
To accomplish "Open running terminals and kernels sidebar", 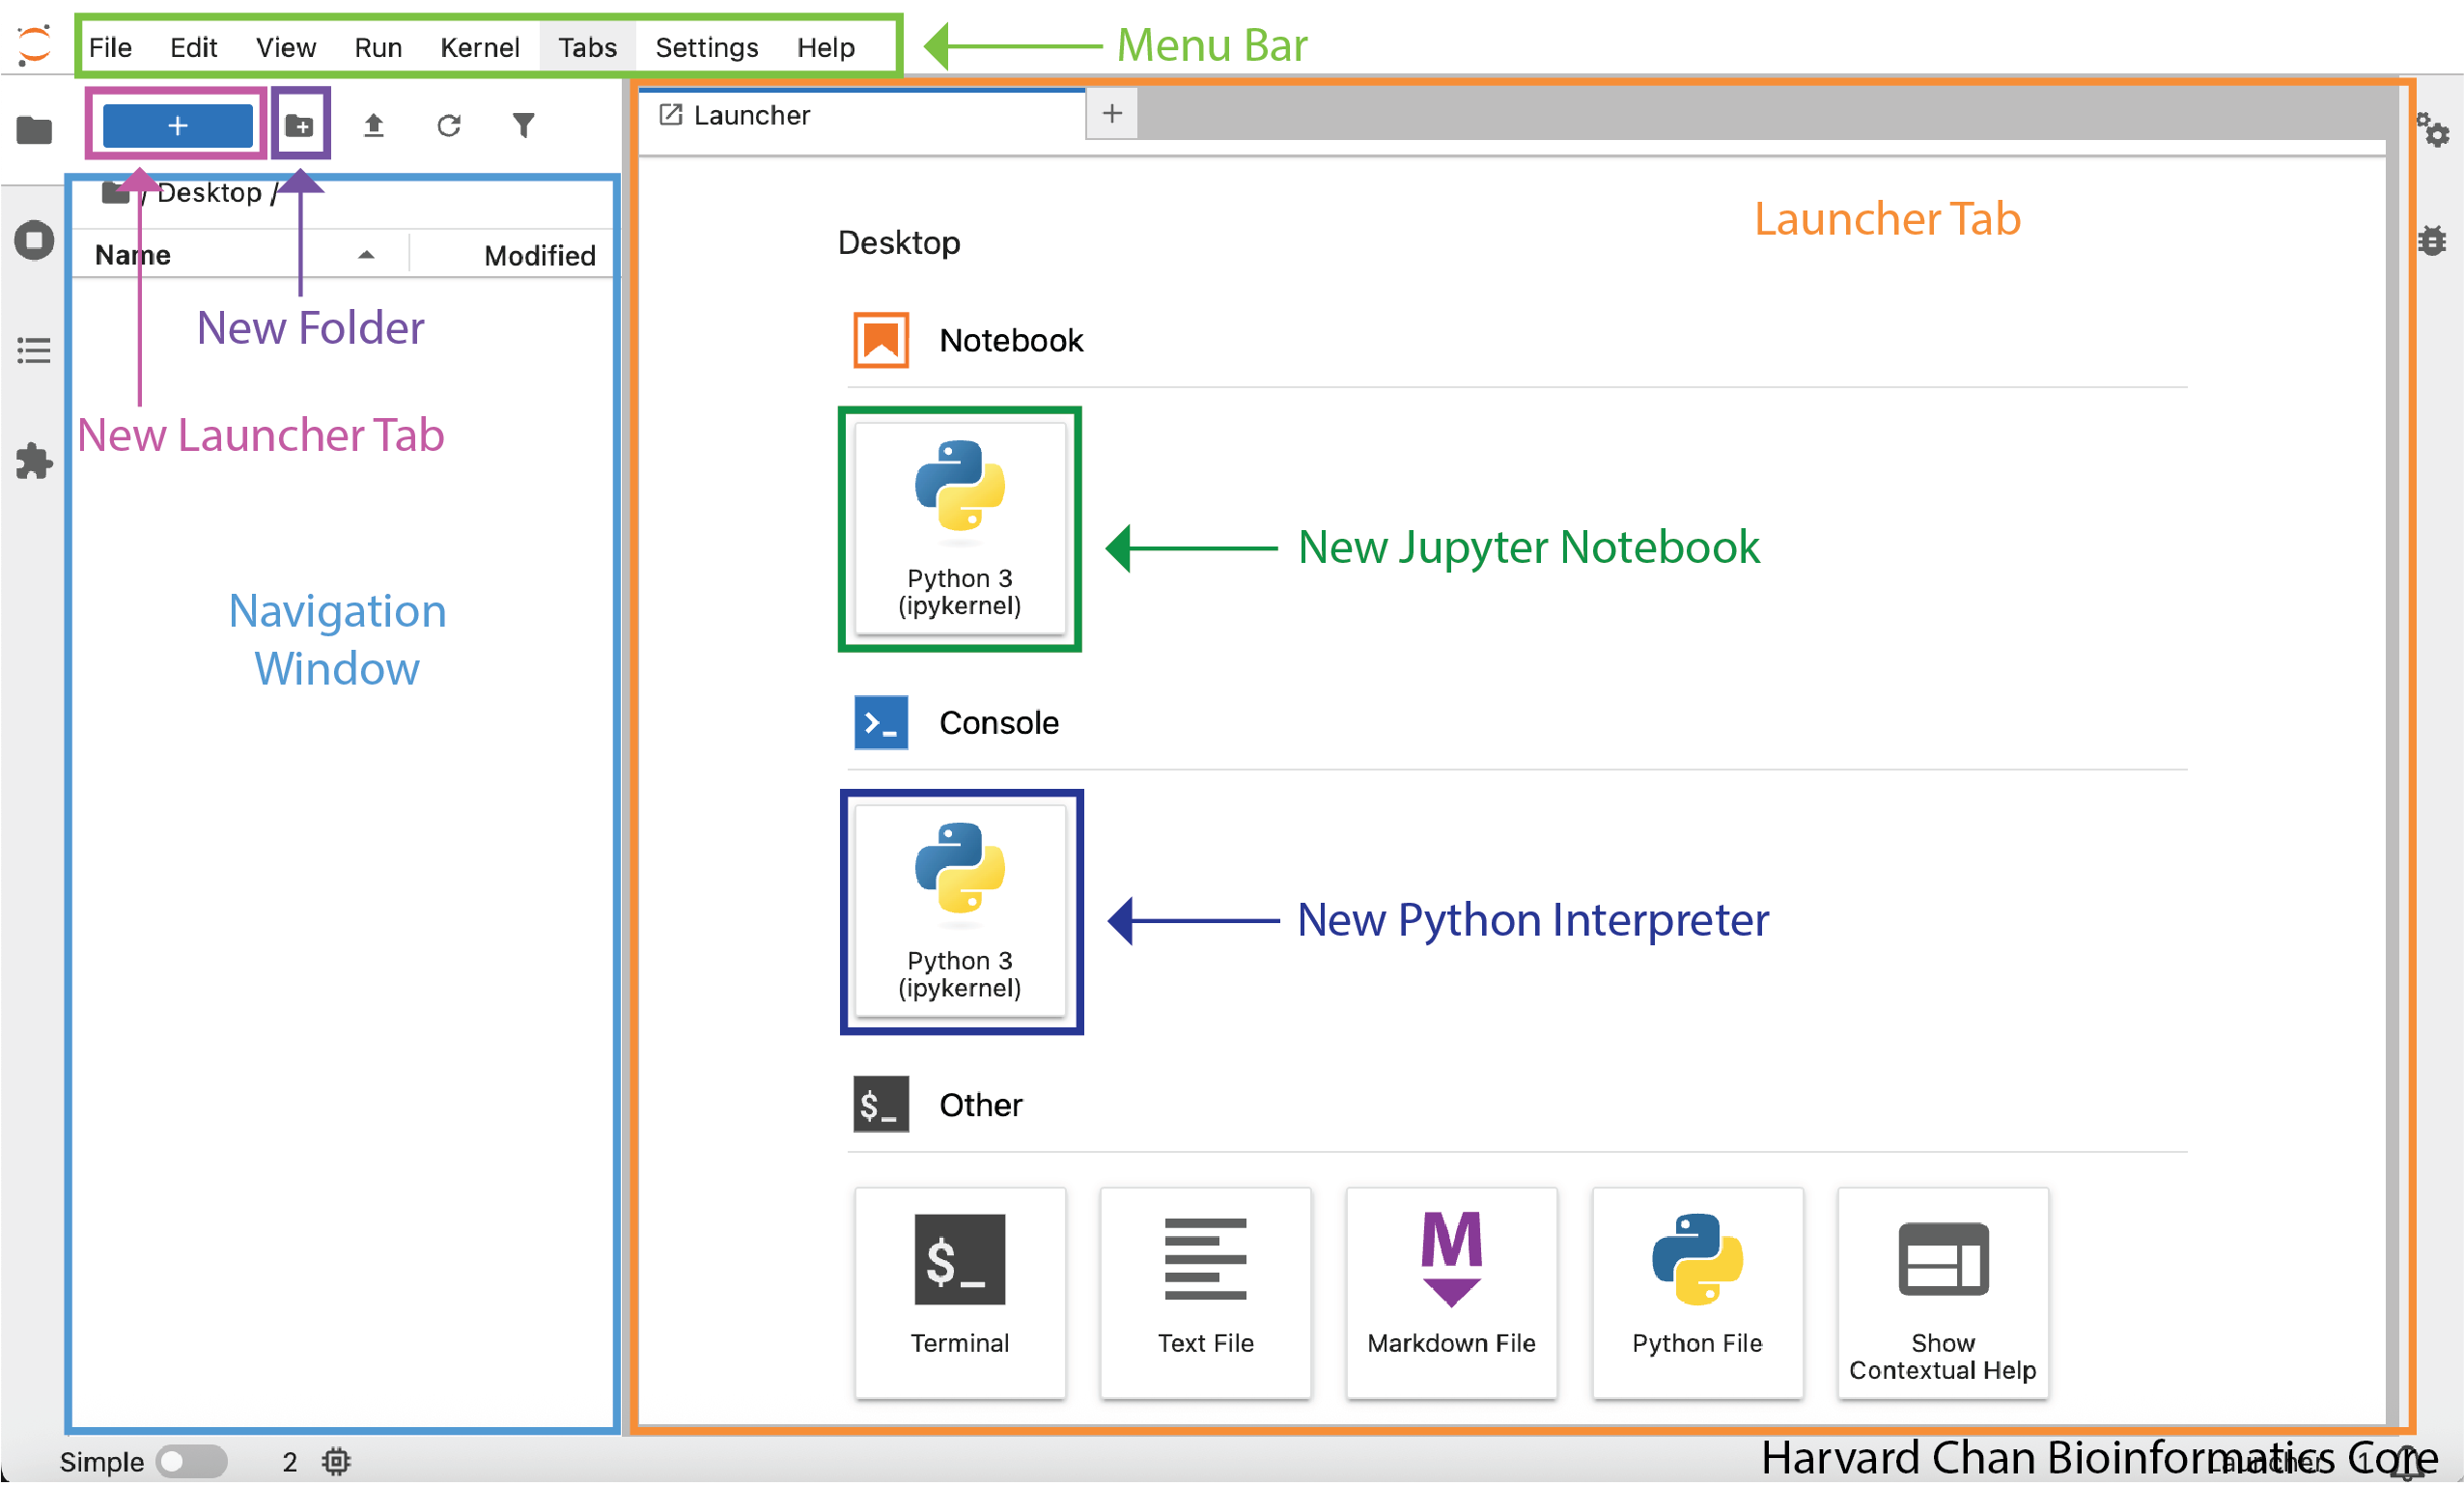I will point(34,241).
